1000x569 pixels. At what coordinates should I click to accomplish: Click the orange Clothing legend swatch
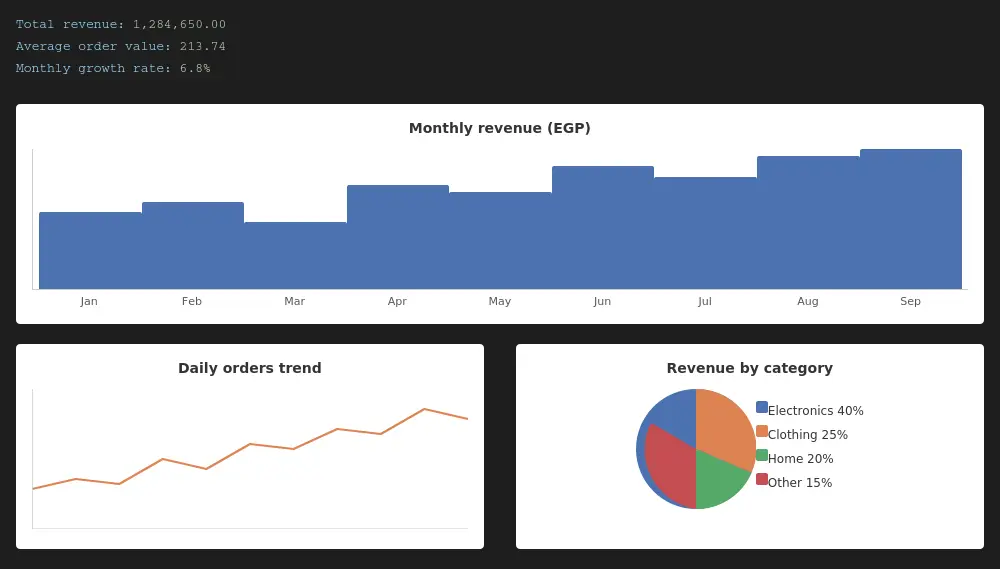(x=761, y=431)
